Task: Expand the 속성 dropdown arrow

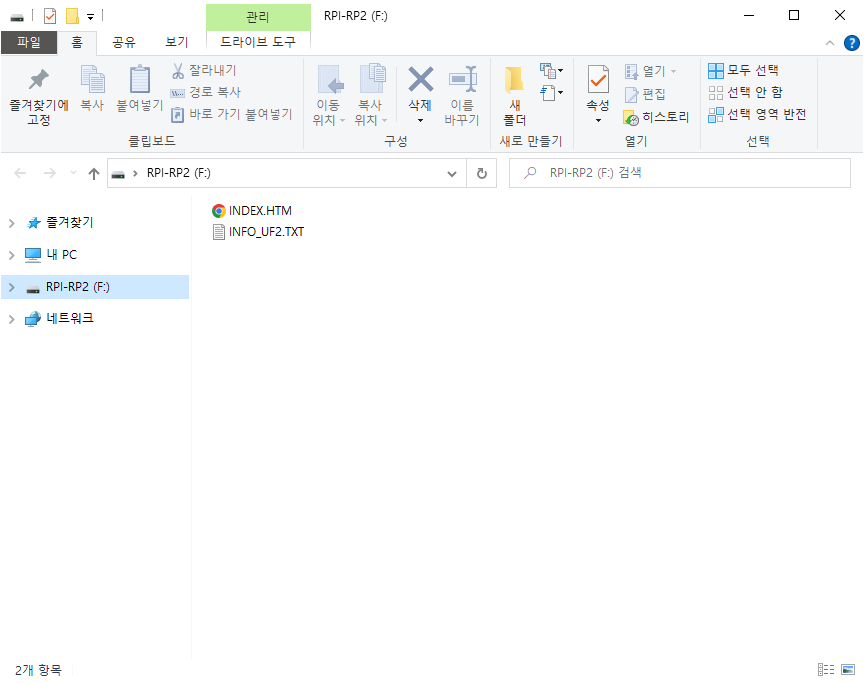Action: pyautogui.click(x=598, y=120)
